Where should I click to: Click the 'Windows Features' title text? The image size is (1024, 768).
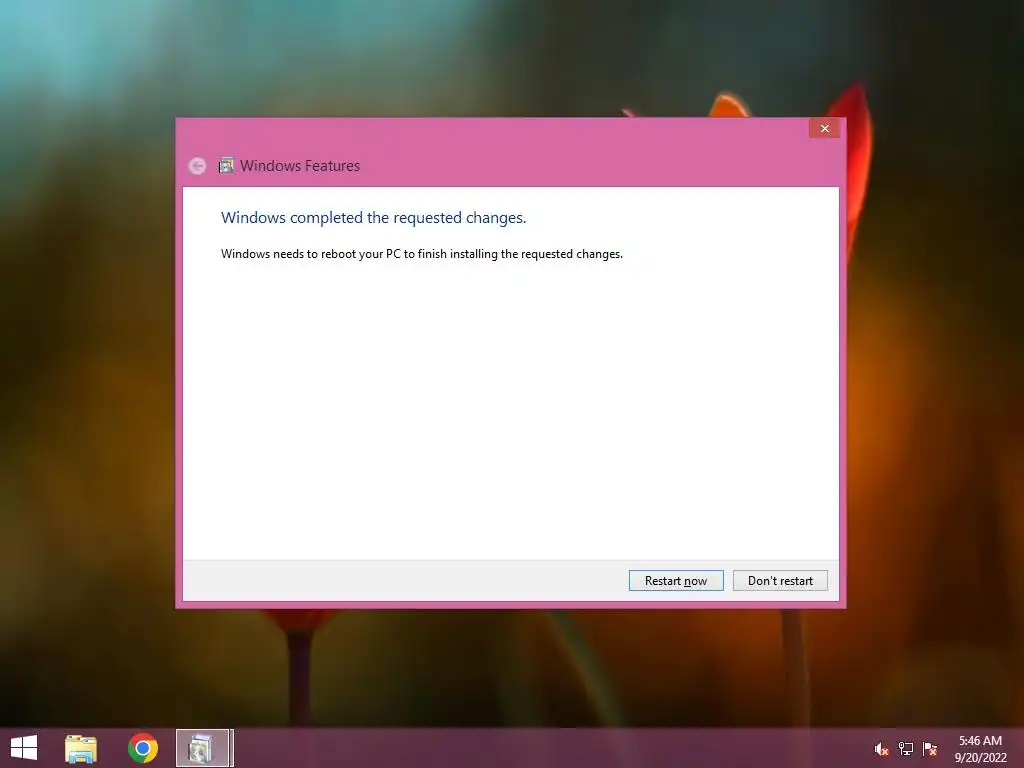300,166
